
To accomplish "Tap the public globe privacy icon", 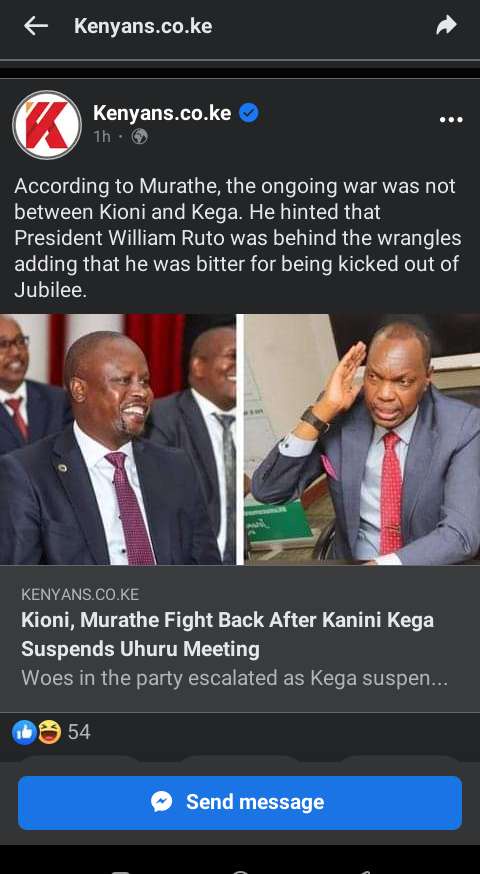I will coord(139,137).
